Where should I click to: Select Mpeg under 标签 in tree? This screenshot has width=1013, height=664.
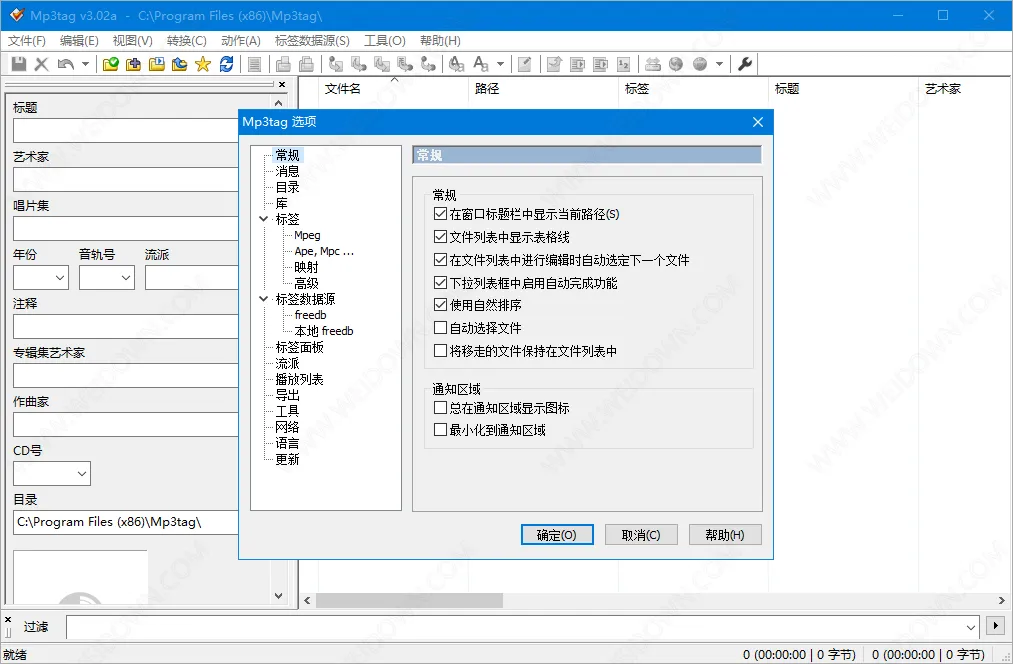click(x=308, y=235)
